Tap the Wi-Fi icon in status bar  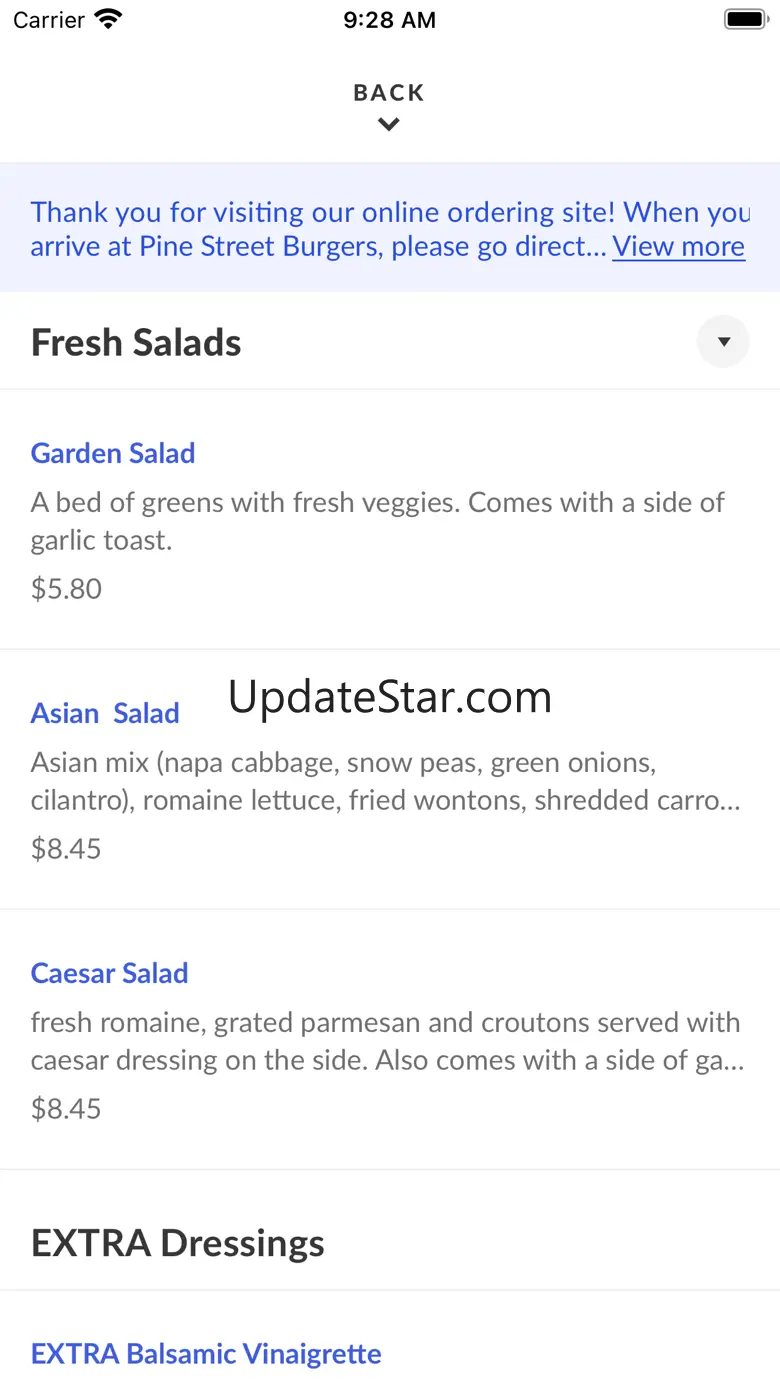(x=107, y=19)
